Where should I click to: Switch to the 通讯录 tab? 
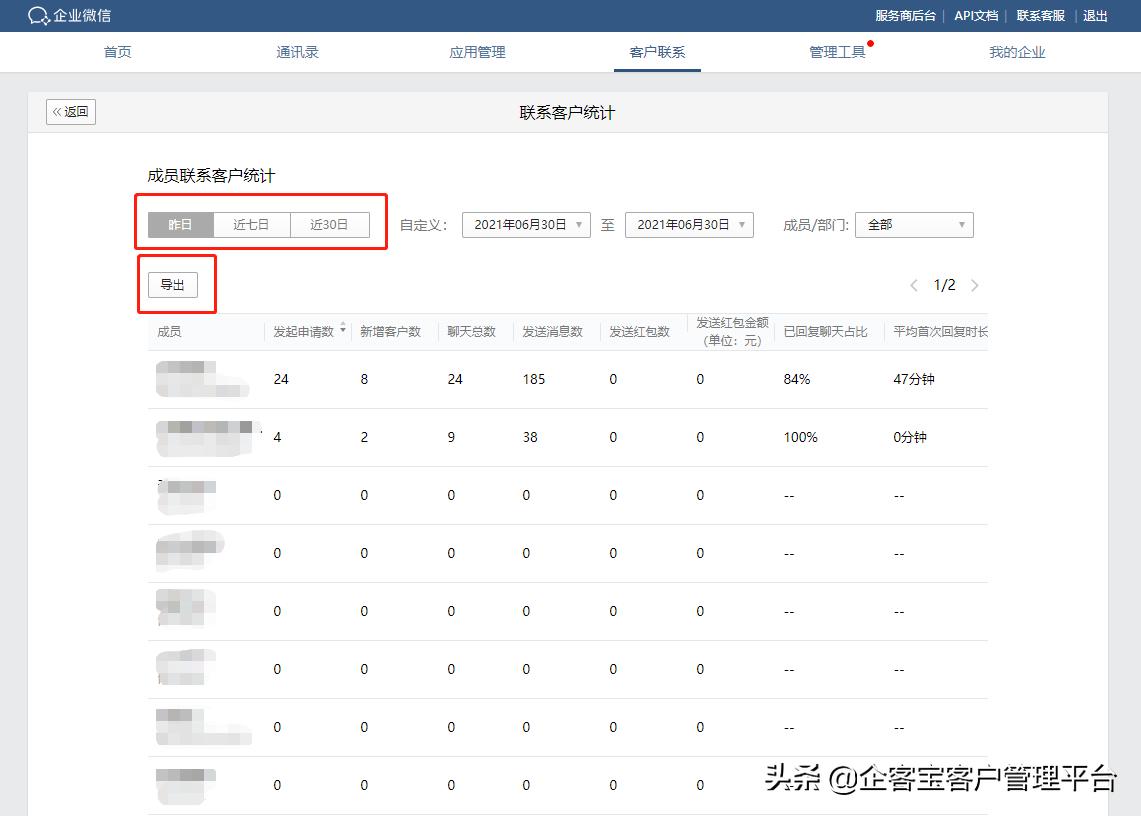point(297,52)
